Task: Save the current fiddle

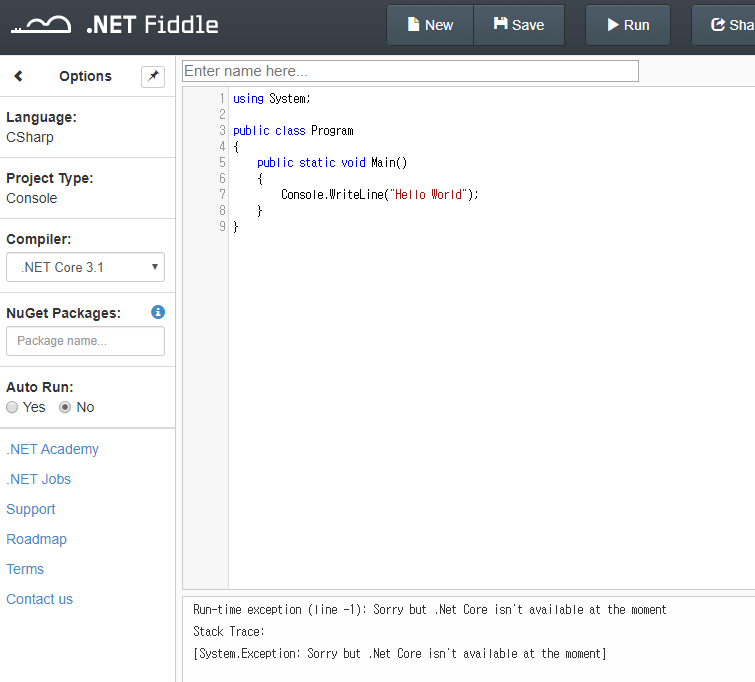Action: pyautogui.click(x=519, y=25)
